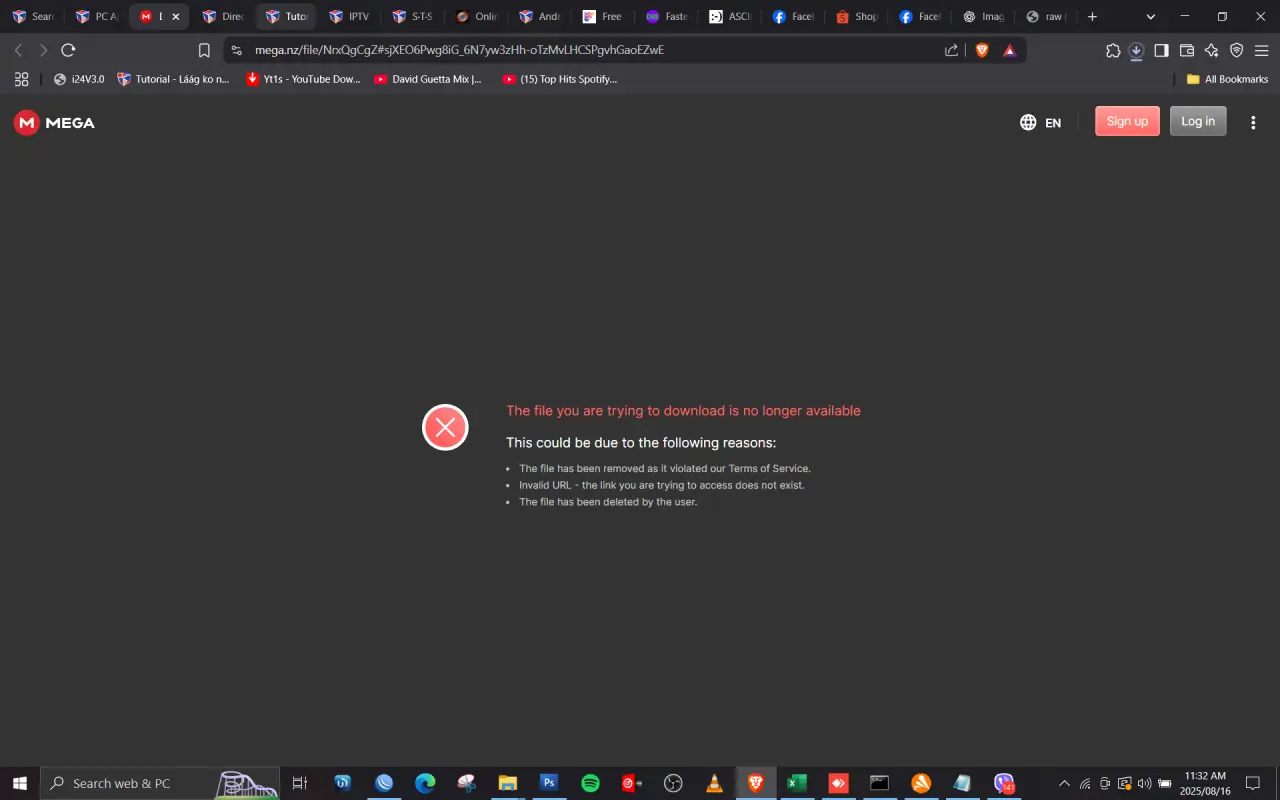Open the David Guetta Mix bookmark
1280x800 pixels.
pyautogui.click(x=428, y=79)
